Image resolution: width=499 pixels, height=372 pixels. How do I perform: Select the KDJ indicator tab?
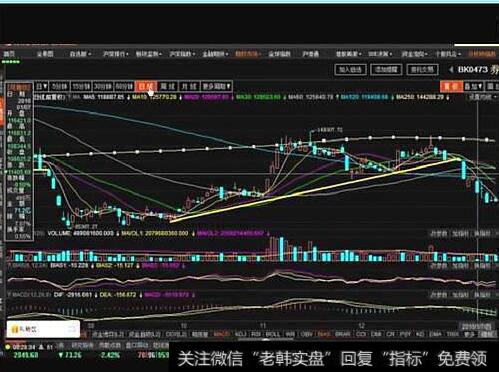coord(240,334)
